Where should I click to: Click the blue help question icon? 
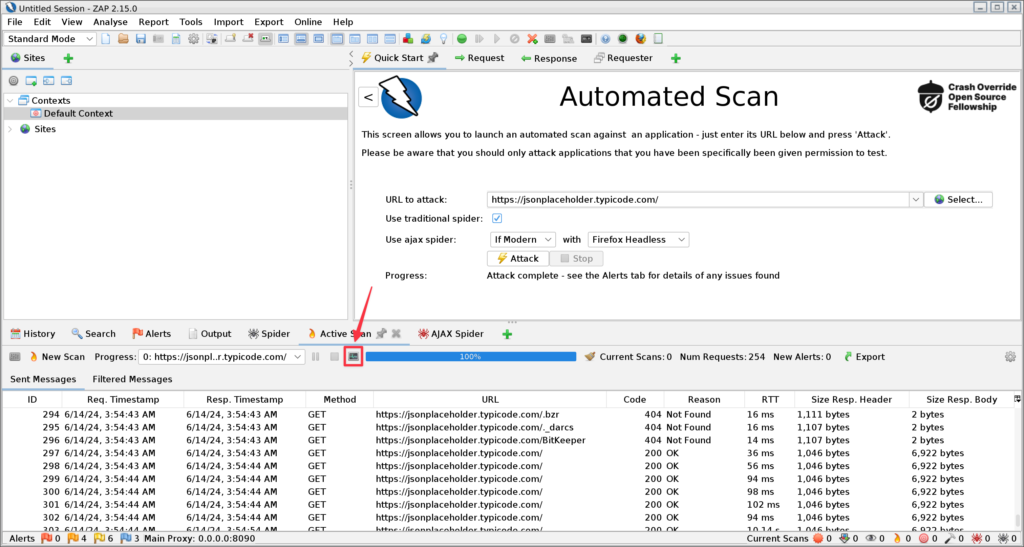point(605,39)
